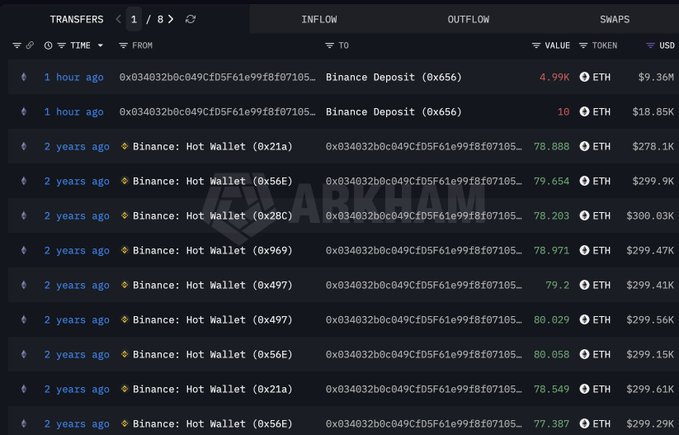This screenshot has width=679, height=435.
Task: Click ETH token logo in the 4.99K row
Action: (584, 77)
